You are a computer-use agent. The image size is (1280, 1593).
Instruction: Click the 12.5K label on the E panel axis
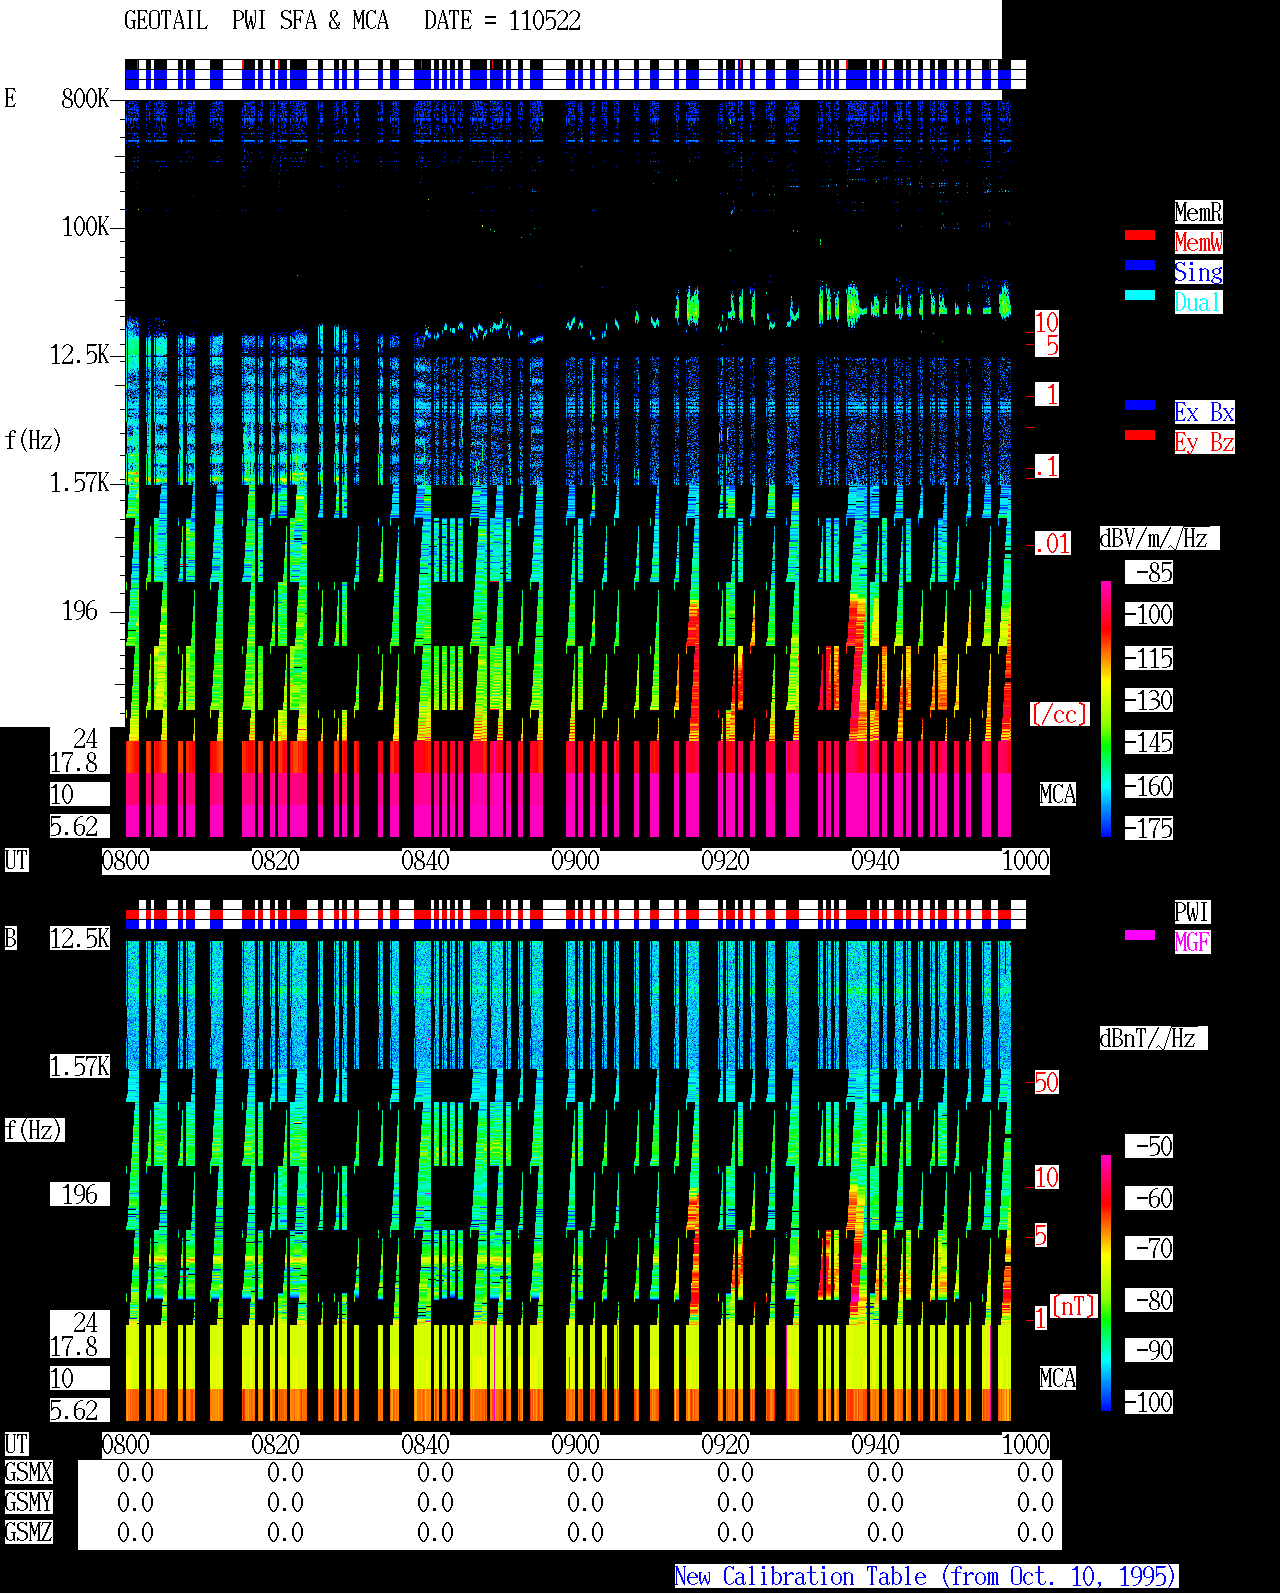click(x=80, y=354)
